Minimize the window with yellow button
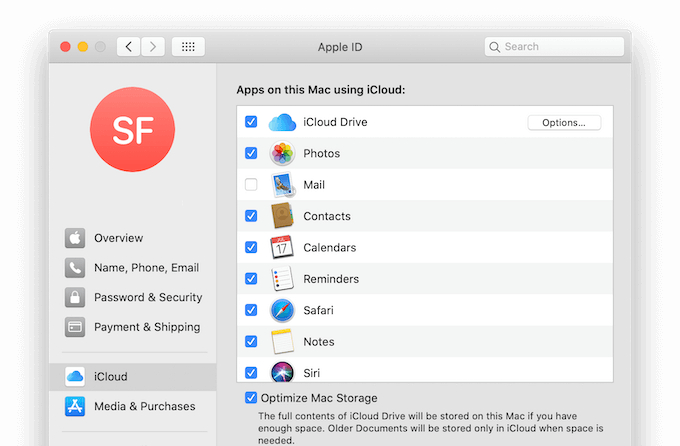The image size is (680, 446). pyautogui.click(x=83, y=47)
